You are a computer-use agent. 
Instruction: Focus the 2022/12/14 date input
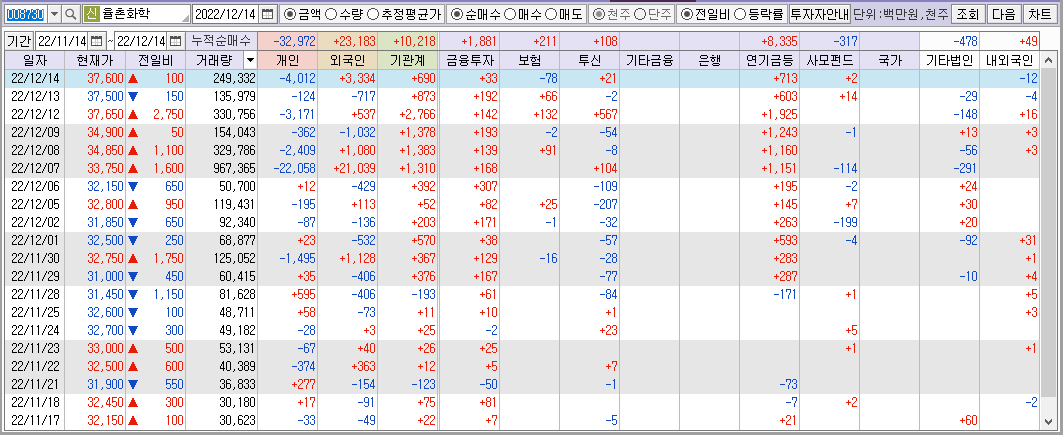pos(226,14)
